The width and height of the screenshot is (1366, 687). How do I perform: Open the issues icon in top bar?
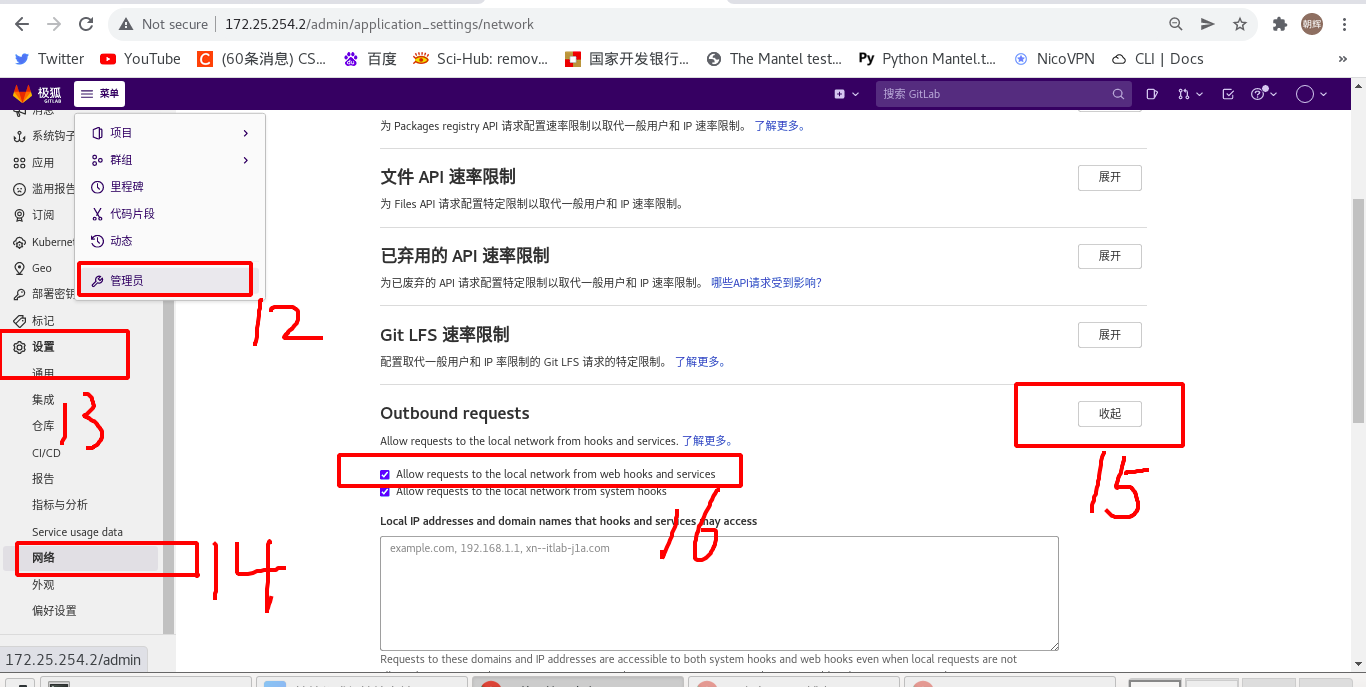[1152, 94]
